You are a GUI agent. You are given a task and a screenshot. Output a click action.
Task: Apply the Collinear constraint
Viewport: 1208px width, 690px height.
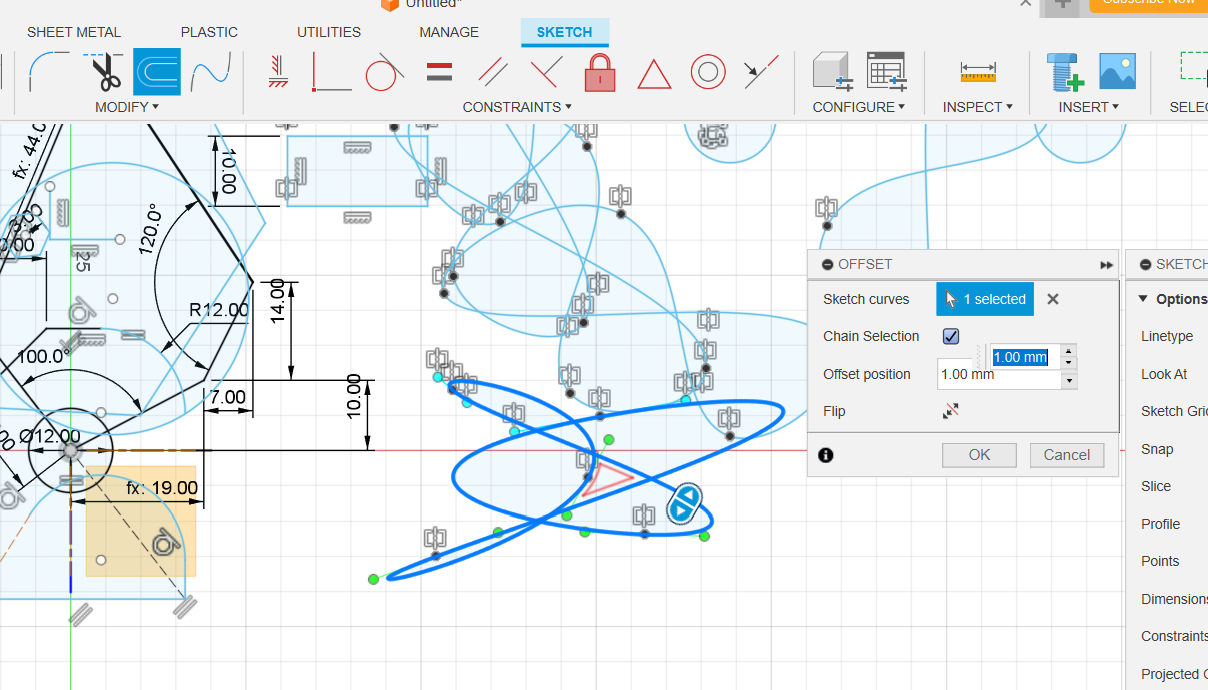(x=761, y=72)
